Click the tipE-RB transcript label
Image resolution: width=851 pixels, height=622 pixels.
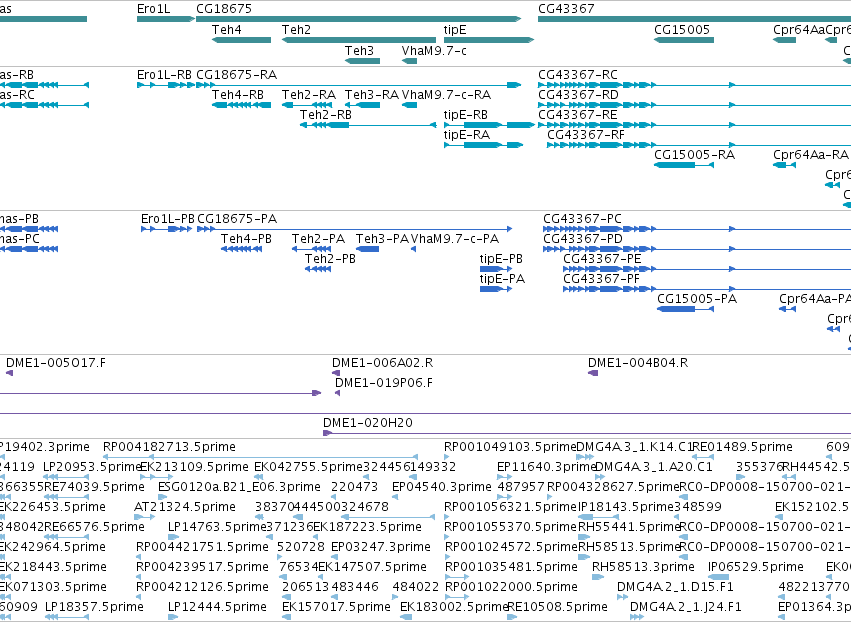point(466,115)
